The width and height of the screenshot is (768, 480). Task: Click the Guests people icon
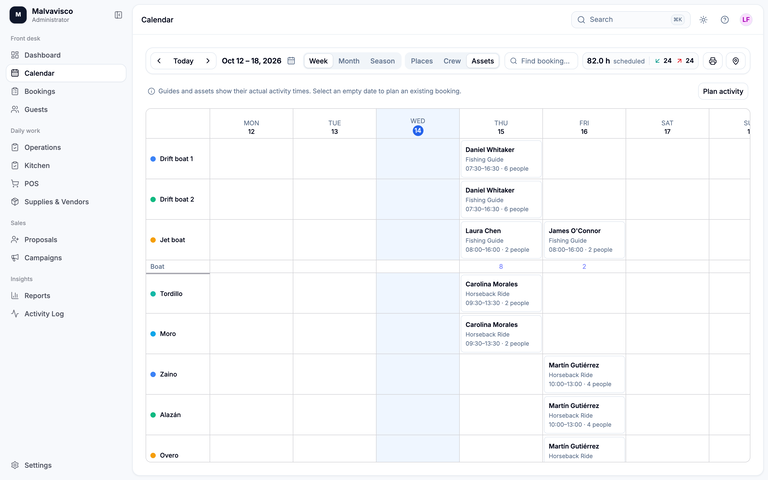tap(15, 109)
